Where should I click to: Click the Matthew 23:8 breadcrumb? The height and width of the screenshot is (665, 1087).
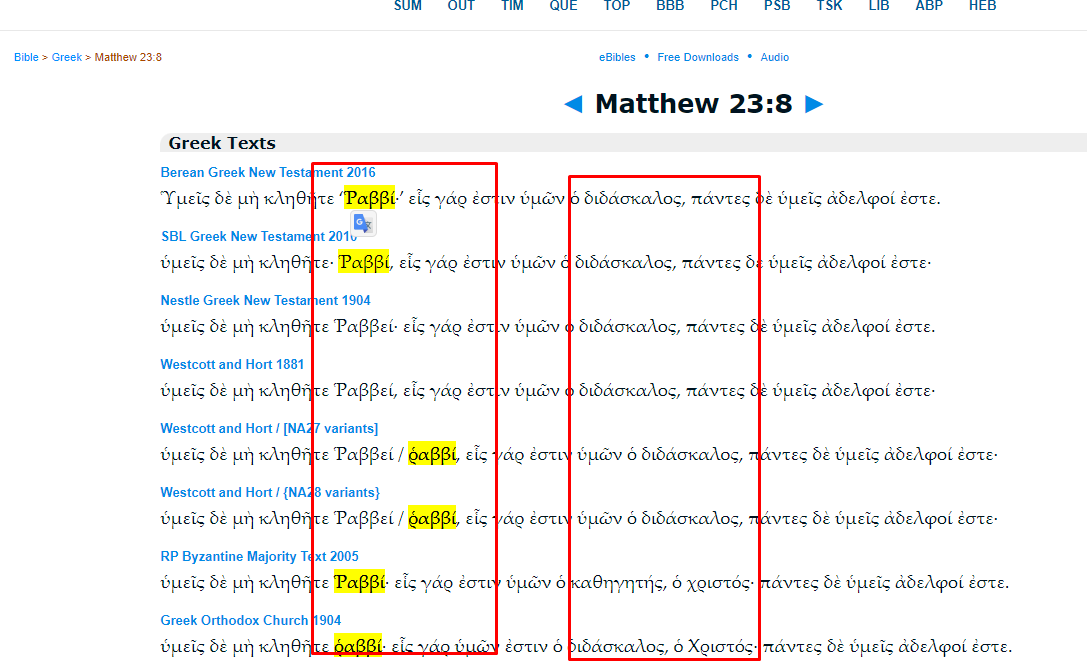coord(128,58)
